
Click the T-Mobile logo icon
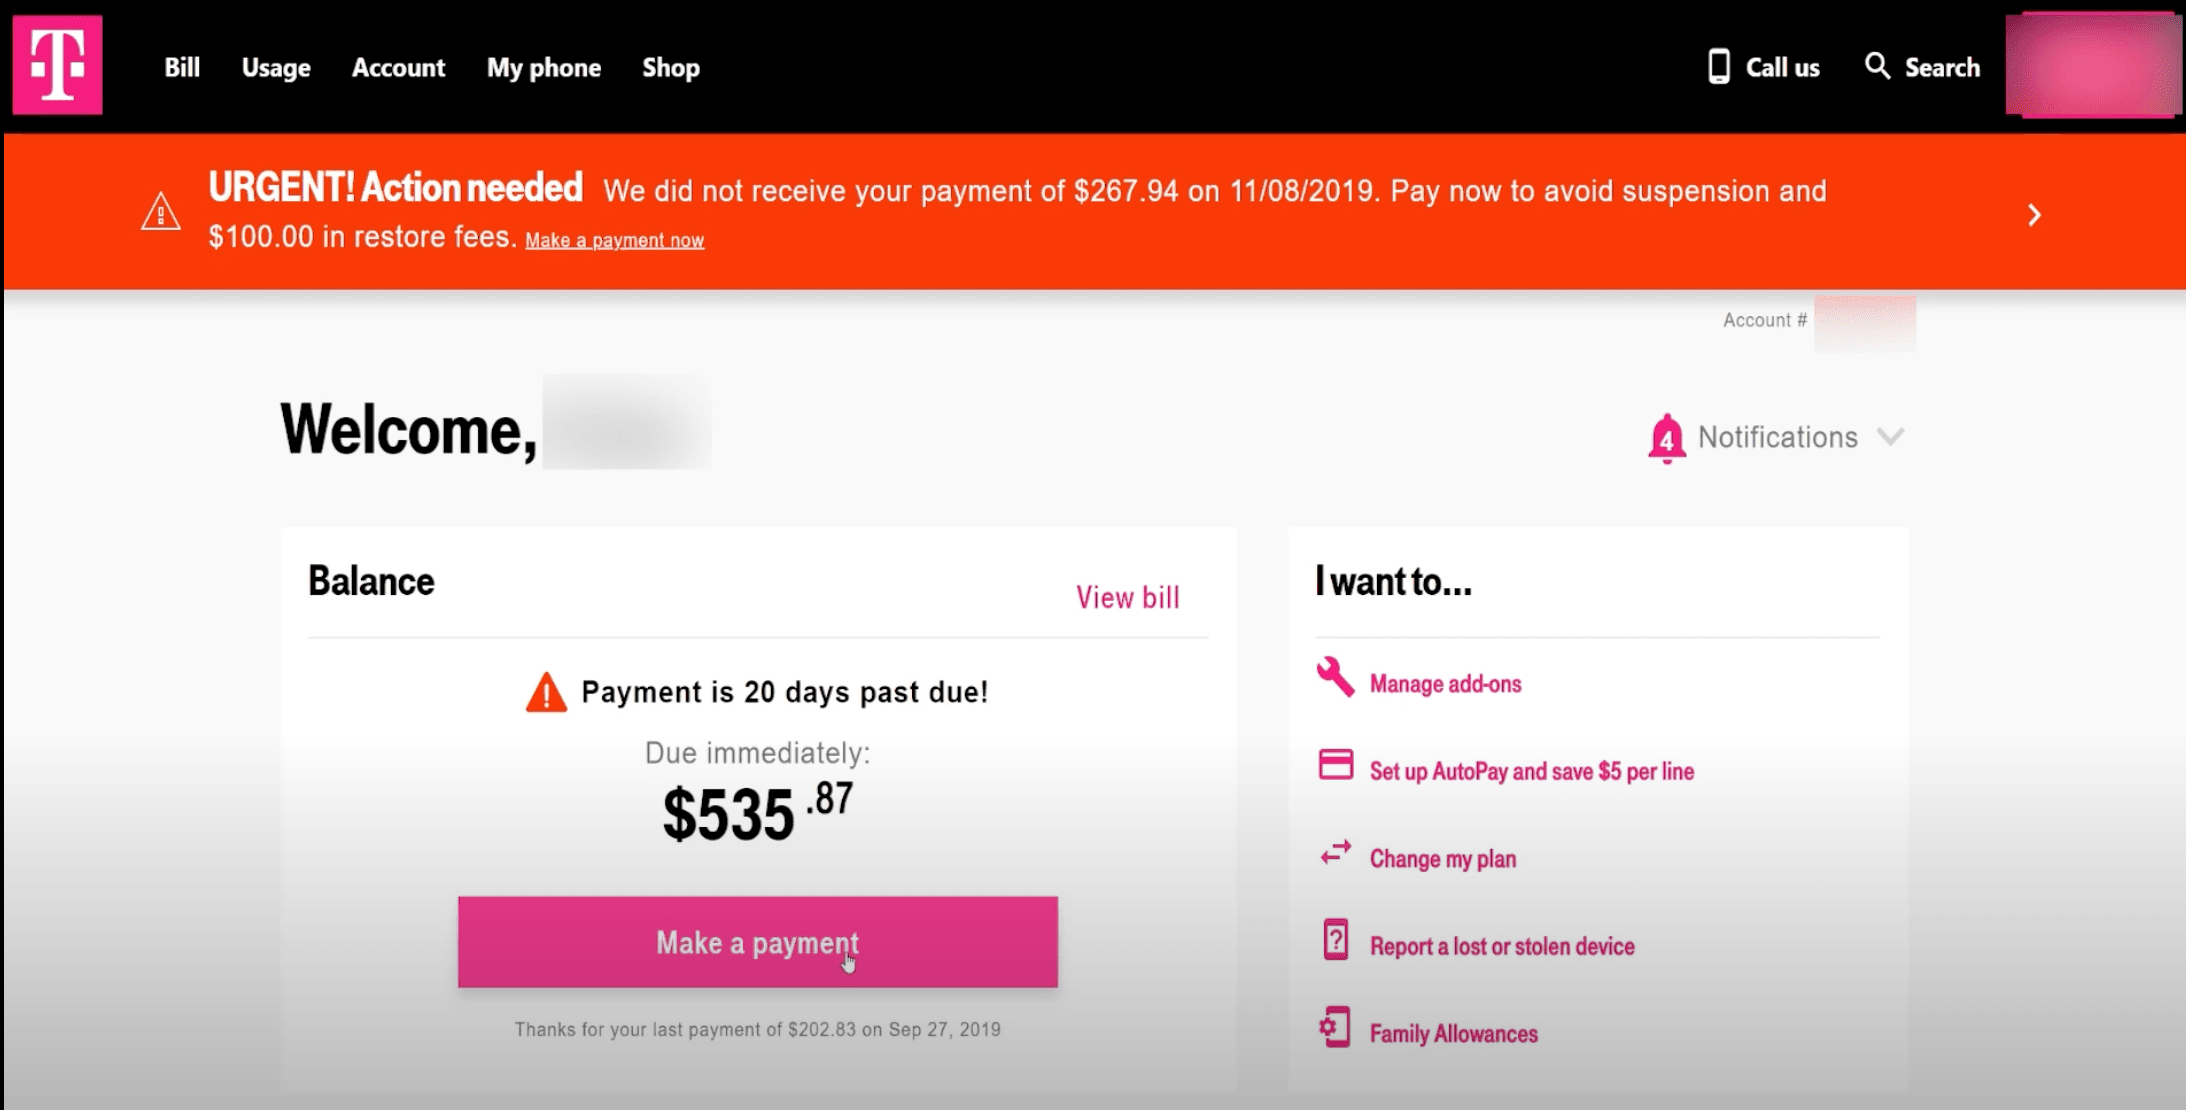coord(58,65)
